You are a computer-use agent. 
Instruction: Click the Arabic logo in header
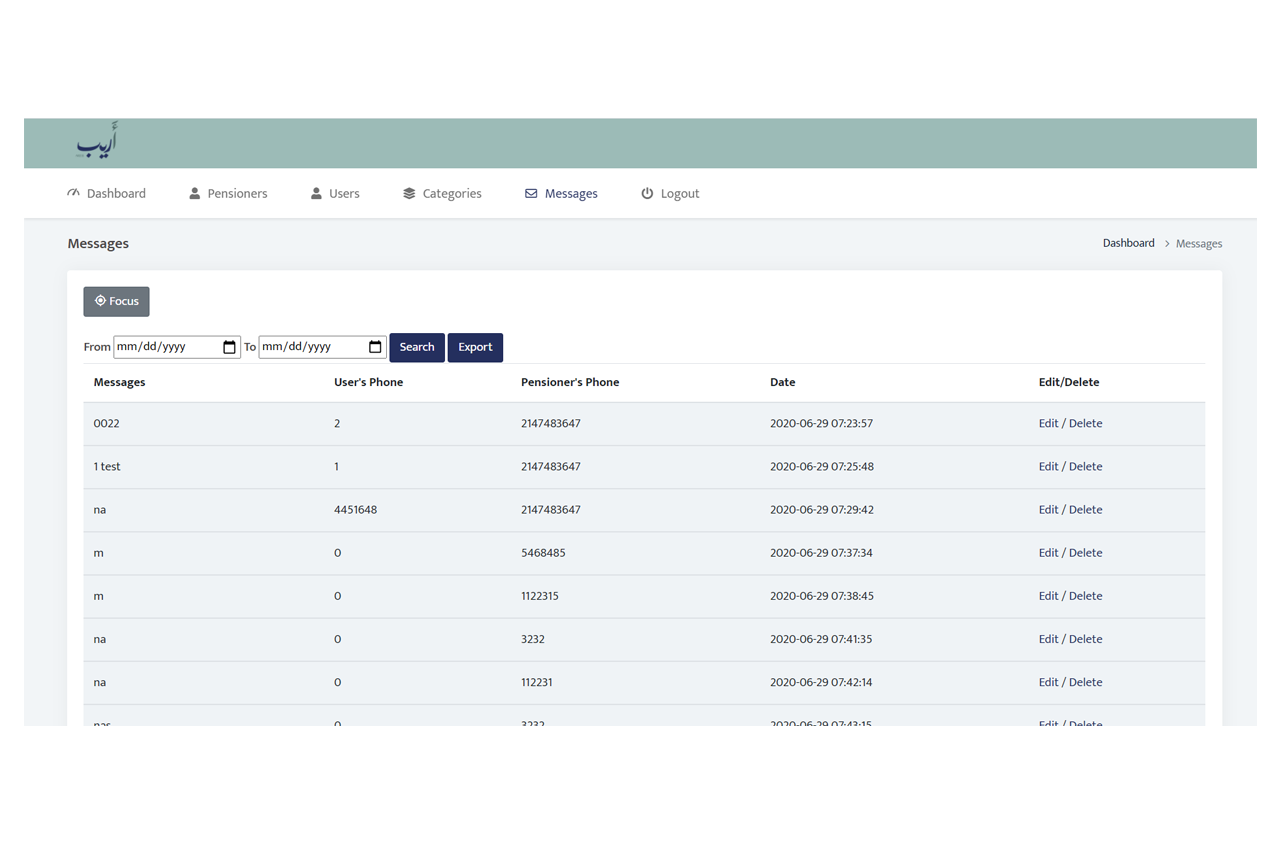pyautogui.click(x=97, y=142)
